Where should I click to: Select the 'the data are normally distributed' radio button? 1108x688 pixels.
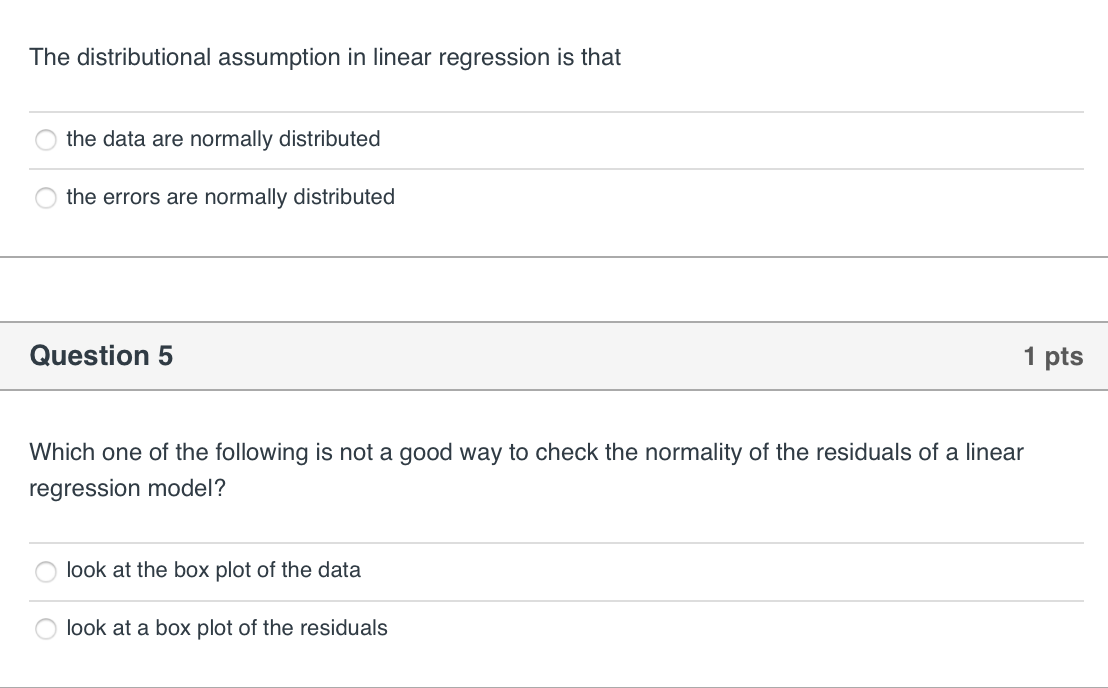coord(46,140)
